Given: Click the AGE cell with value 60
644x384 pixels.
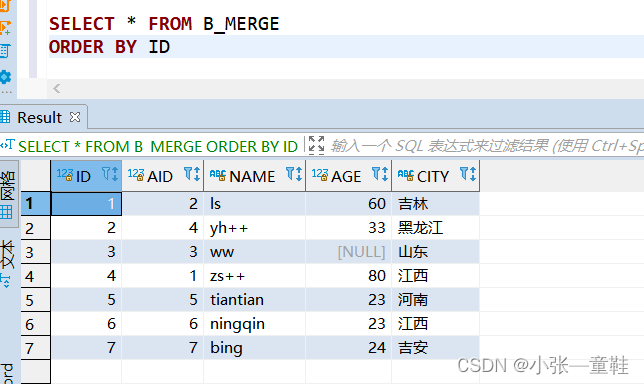Looking at the screenshot, I should 349,204.
